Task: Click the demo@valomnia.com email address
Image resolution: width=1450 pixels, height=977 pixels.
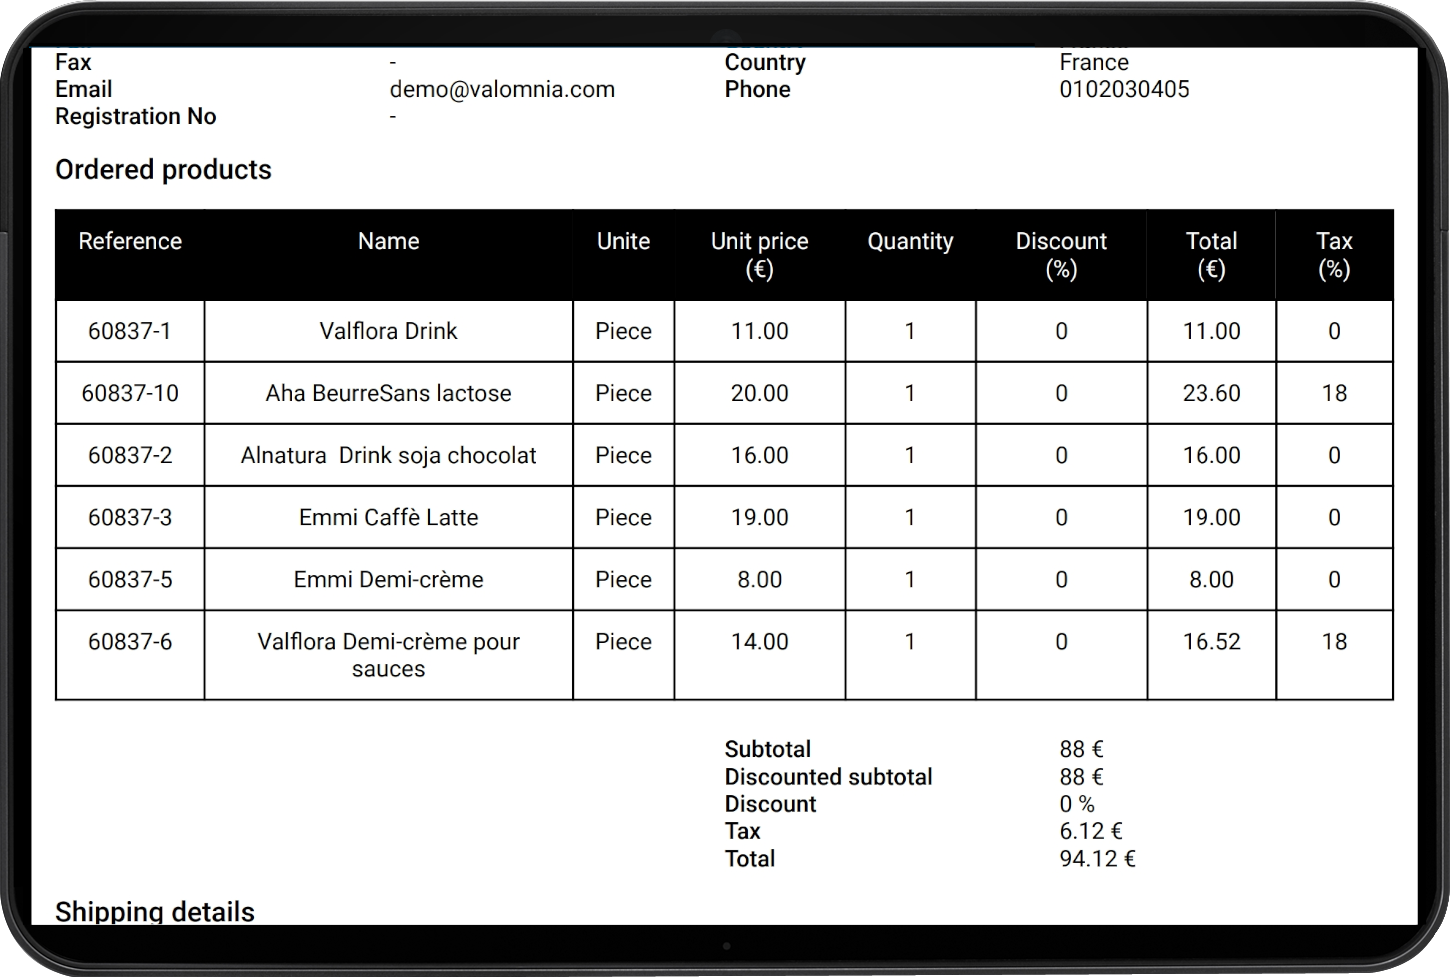Action: click(x=502, y=89)
